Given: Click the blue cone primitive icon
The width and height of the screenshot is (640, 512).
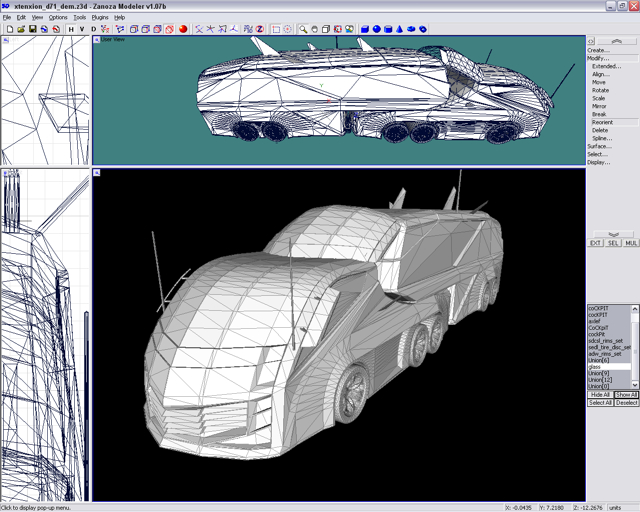Looking at the screenshot, I should [400, 29].
